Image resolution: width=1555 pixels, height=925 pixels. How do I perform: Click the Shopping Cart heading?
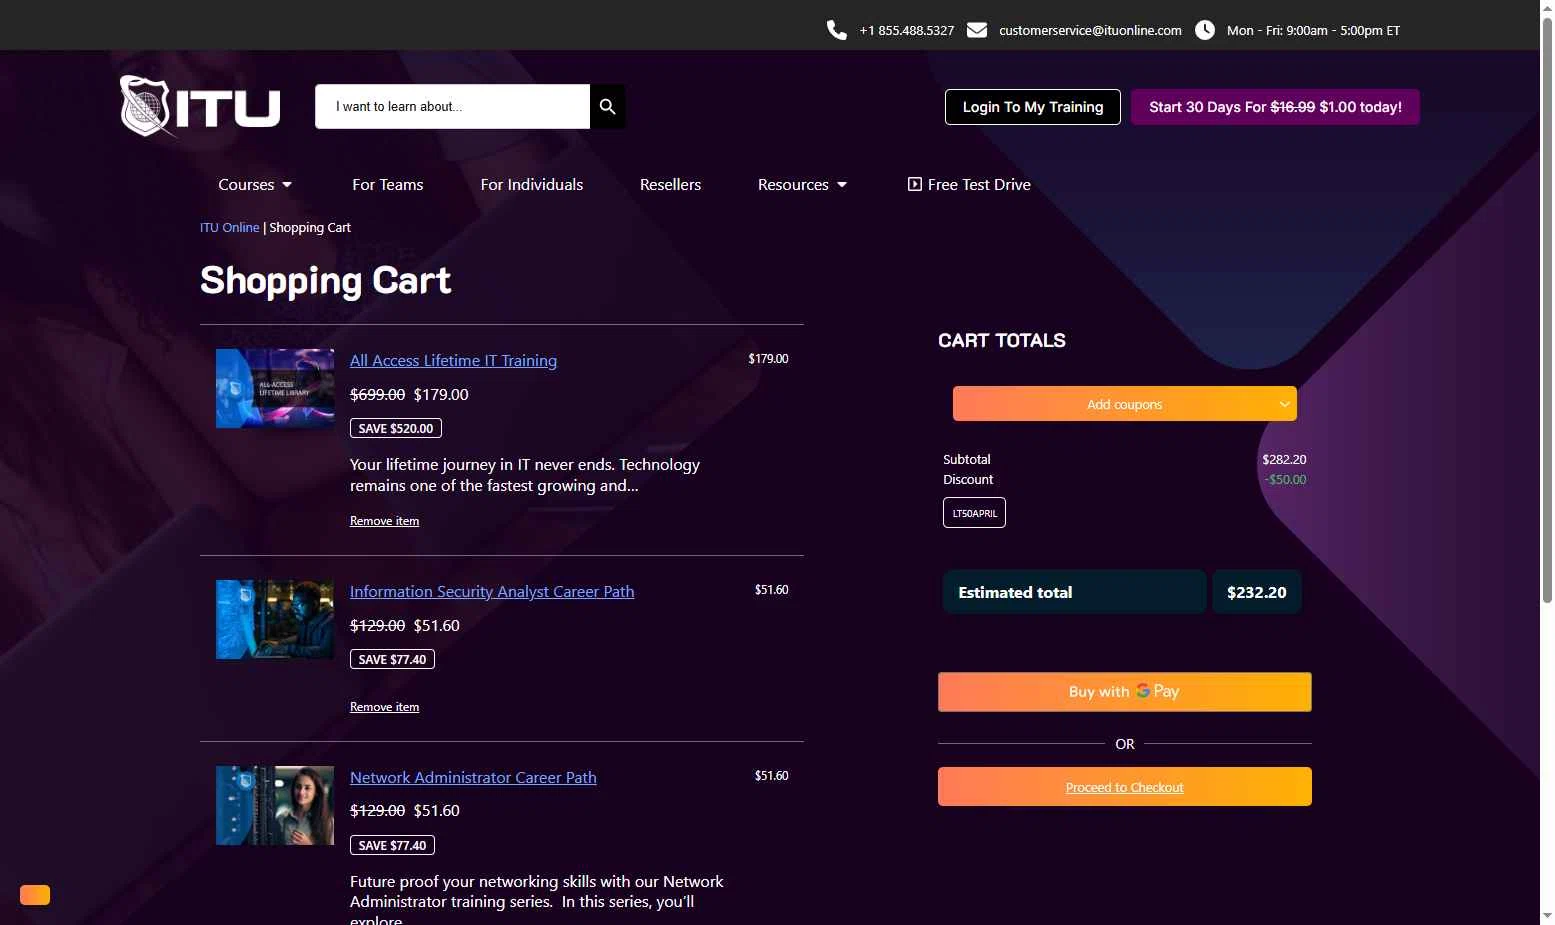coord(325,281)
